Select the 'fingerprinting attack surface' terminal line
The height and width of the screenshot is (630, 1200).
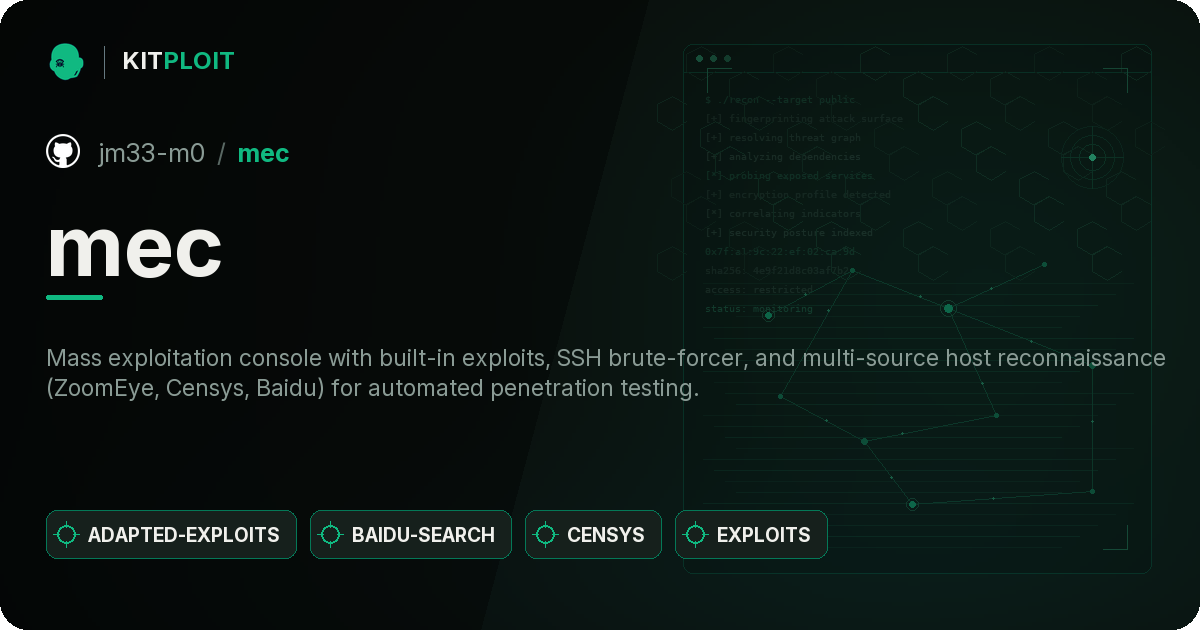coord(804,119)
